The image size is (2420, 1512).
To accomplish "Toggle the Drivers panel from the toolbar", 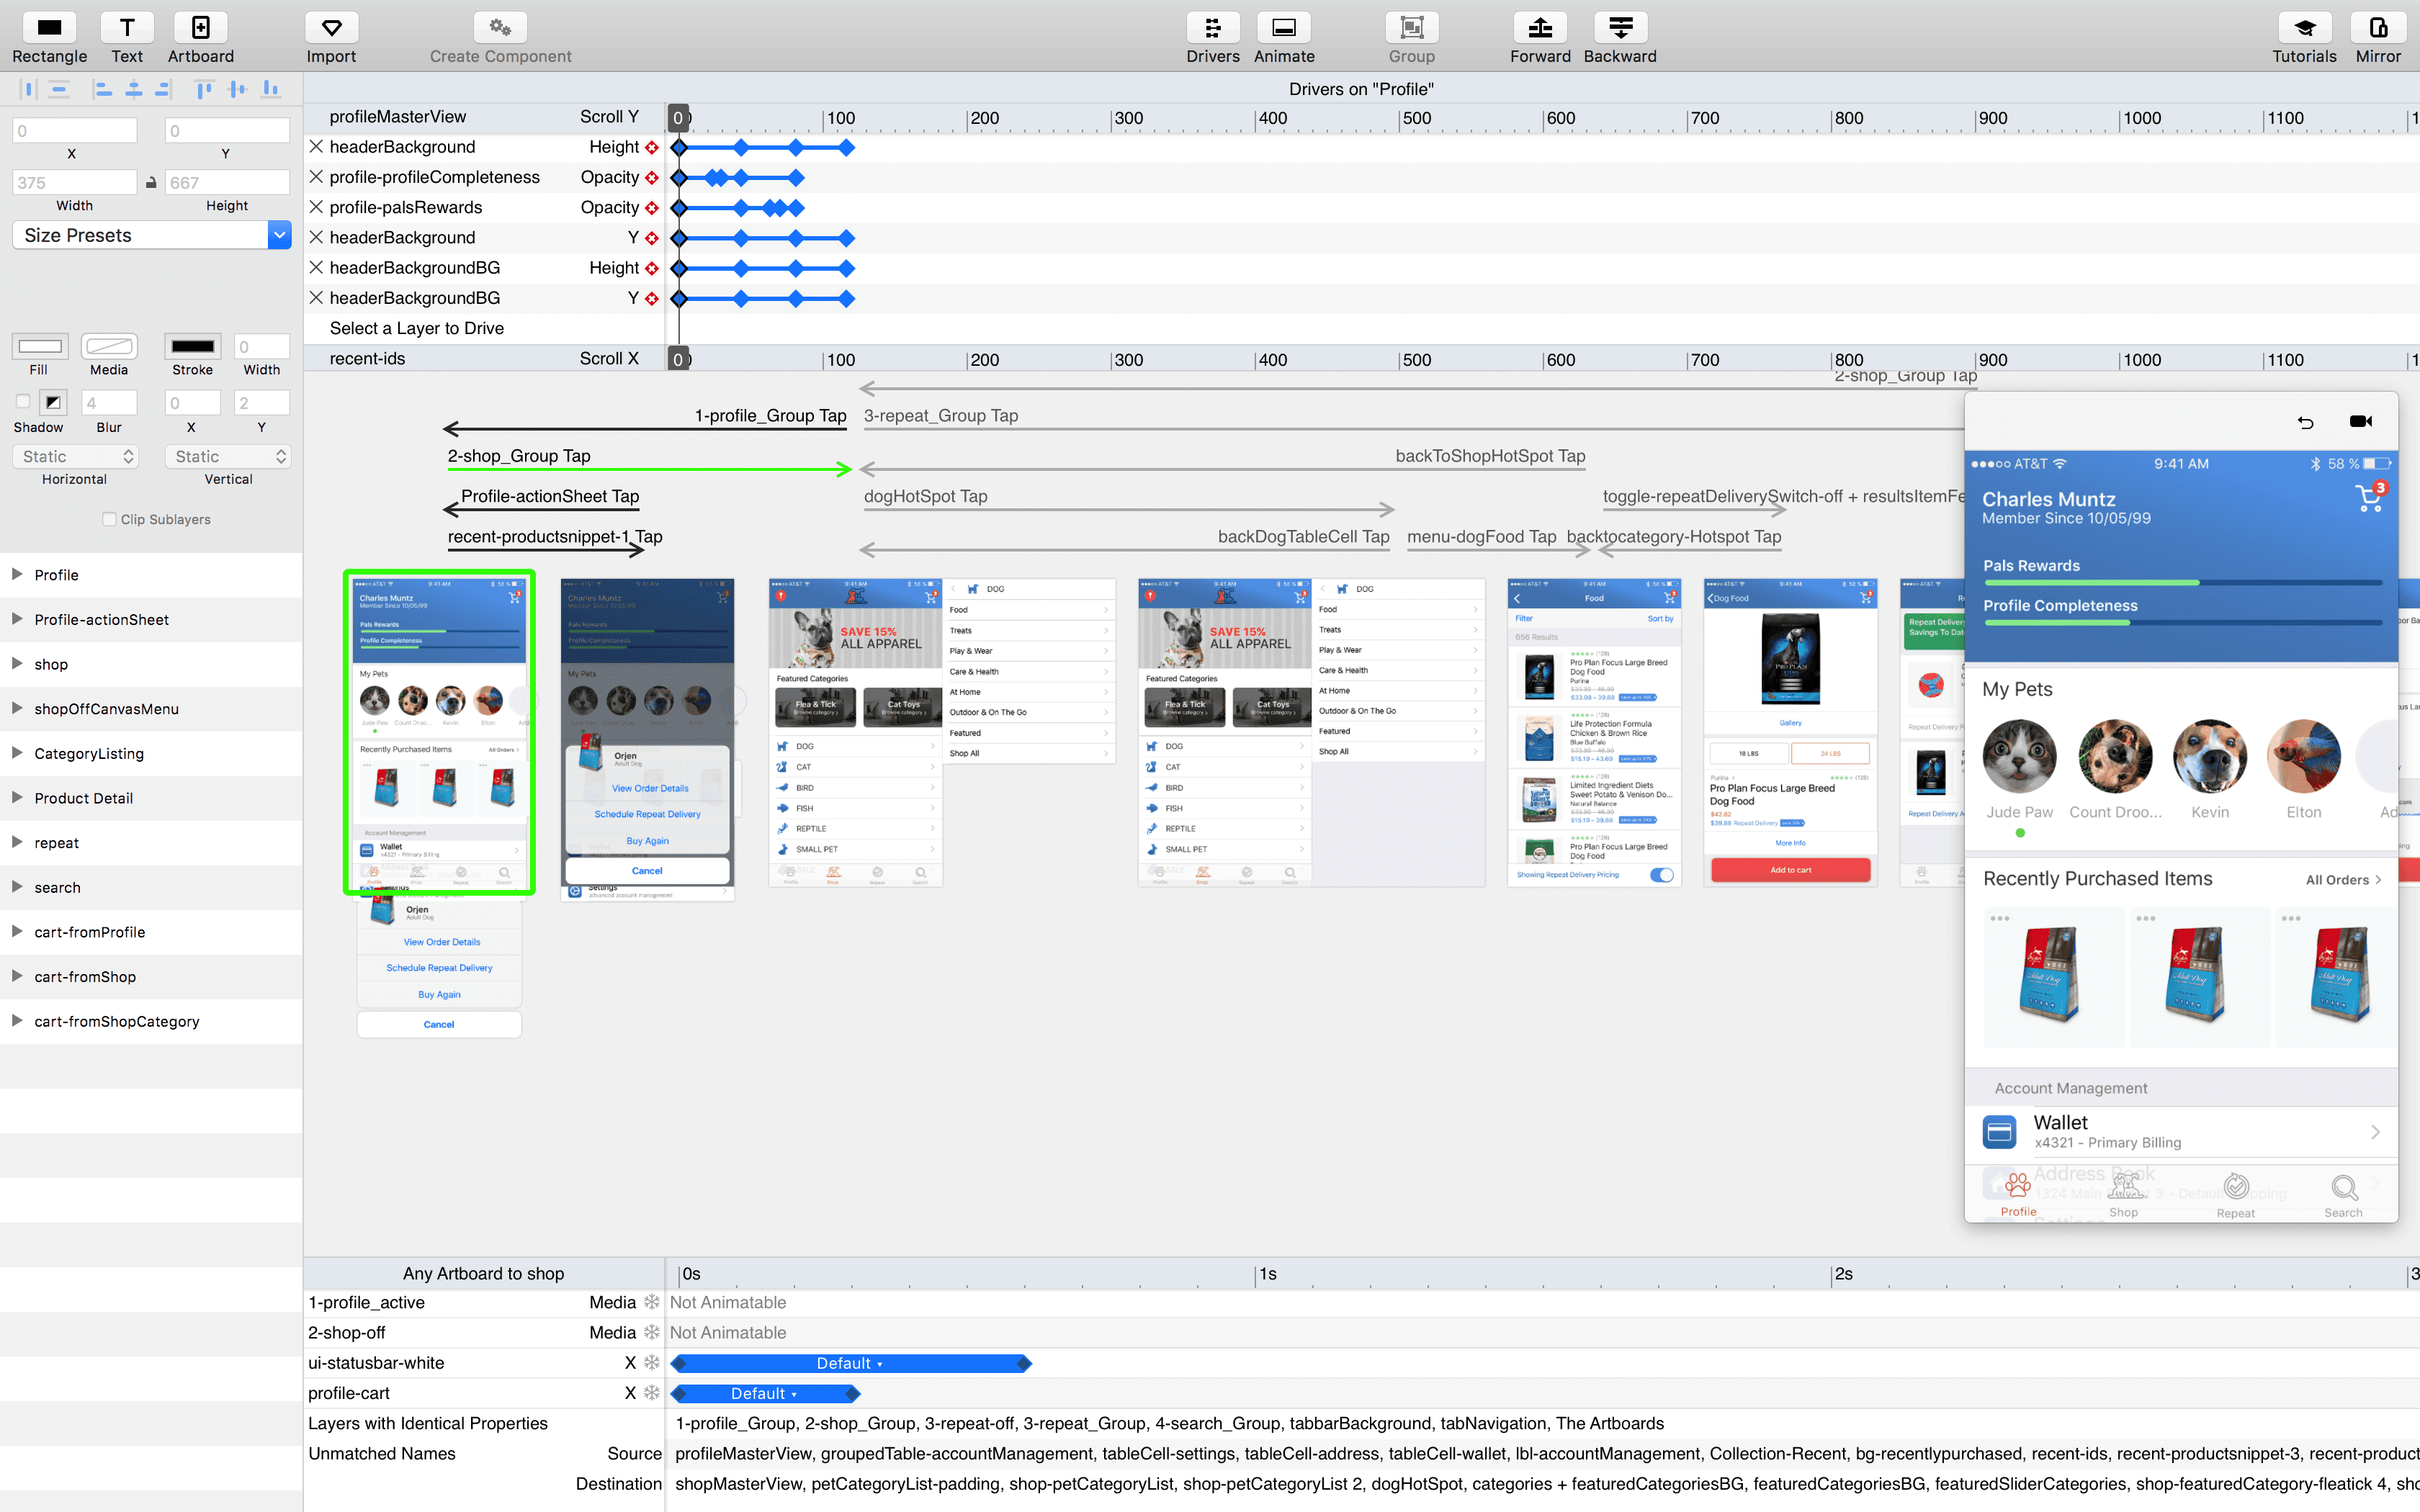I will 1213,27.
